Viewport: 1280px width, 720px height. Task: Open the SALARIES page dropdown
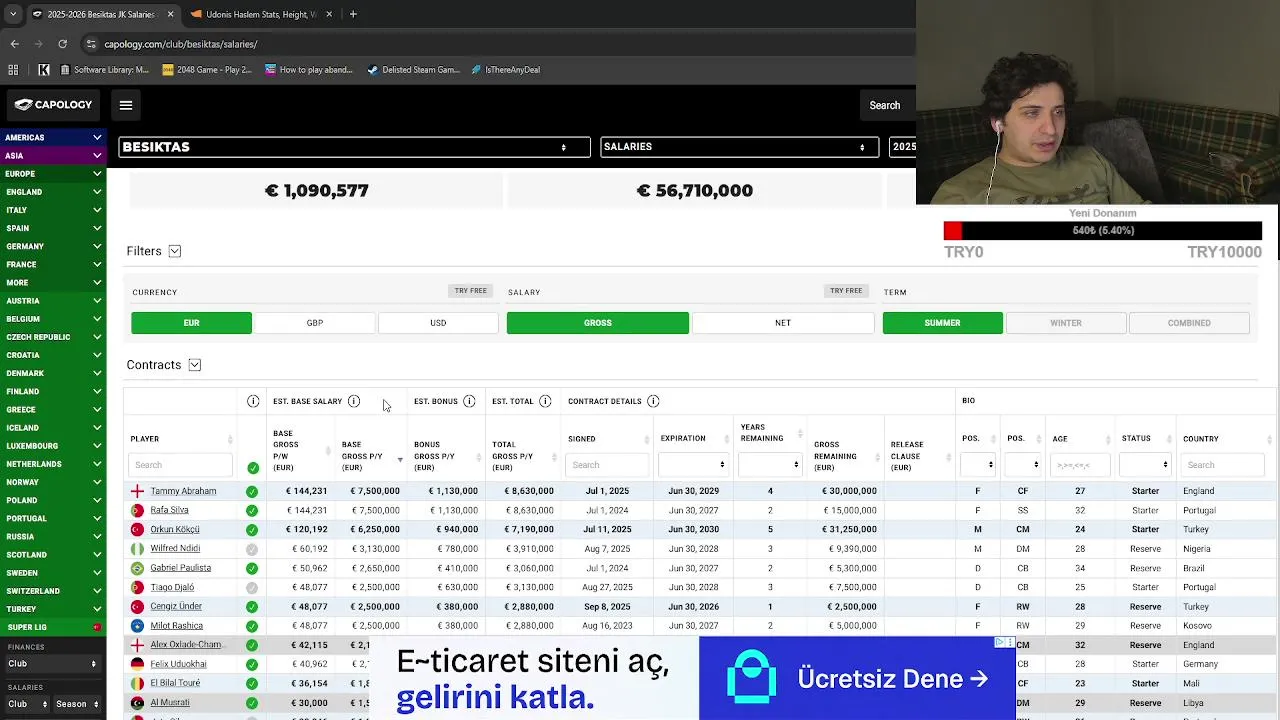click(739, 147)
